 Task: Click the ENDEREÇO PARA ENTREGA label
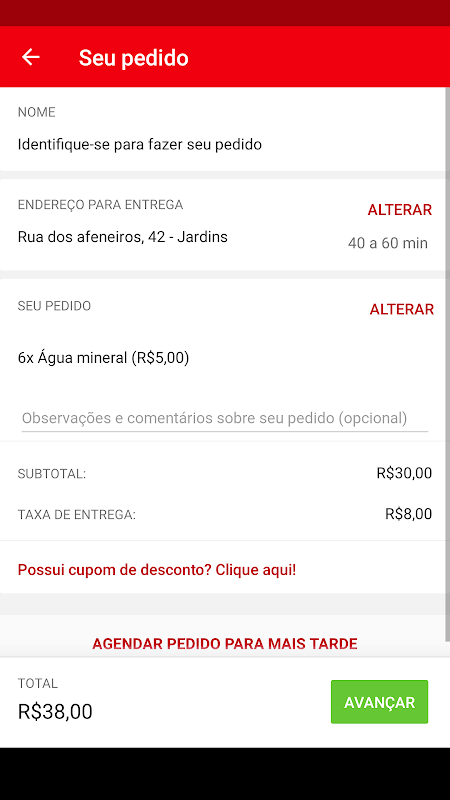point(101,205)
